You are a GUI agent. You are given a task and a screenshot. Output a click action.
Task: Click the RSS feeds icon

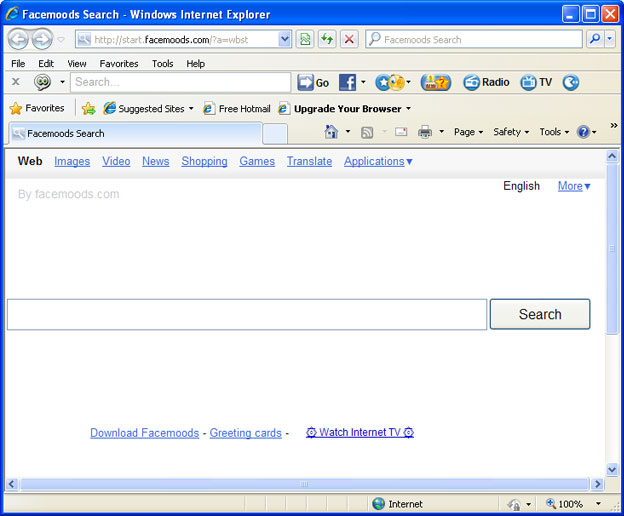point(367,132)
